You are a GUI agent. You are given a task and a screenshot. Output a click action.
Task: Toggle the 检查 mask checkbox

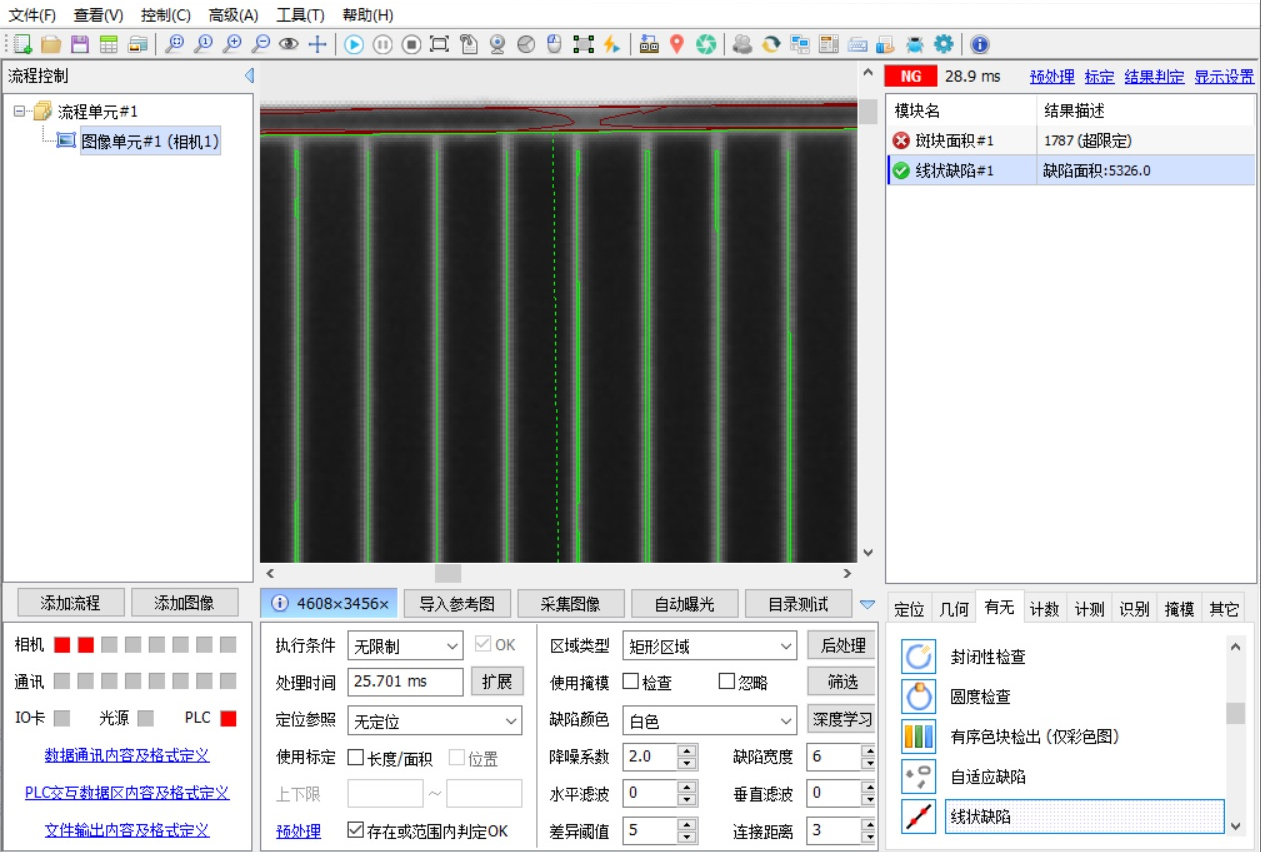point(631,681)
